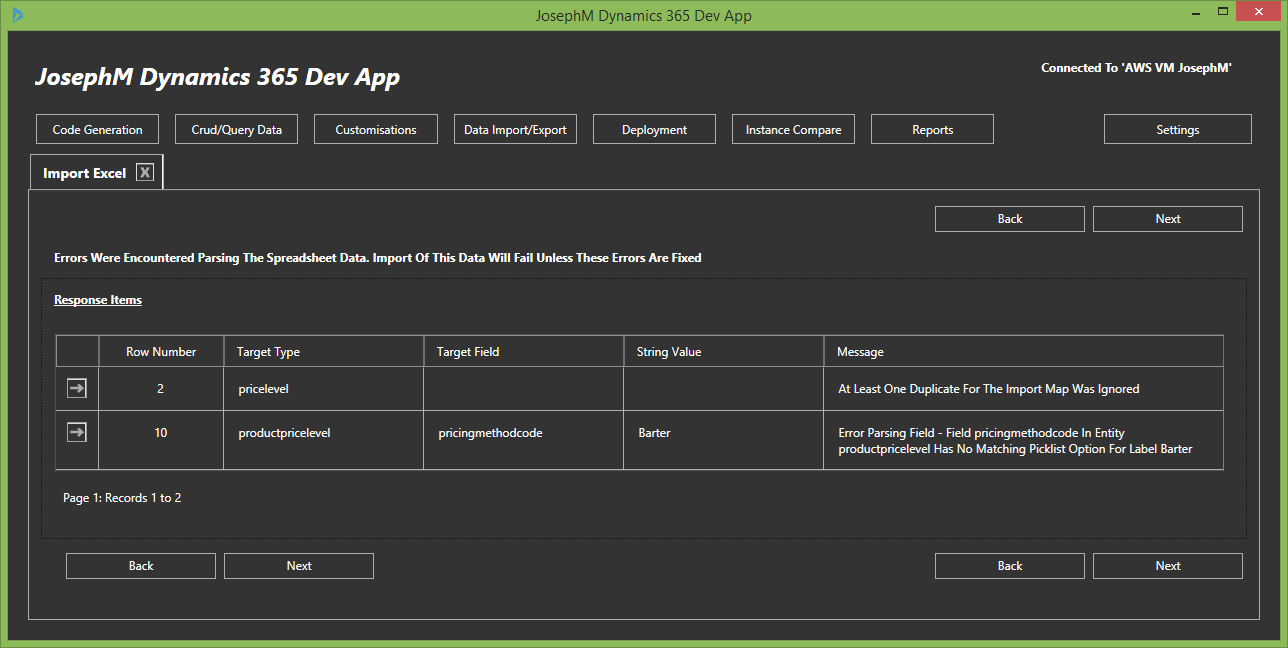Viewport: 1288px width, 648px height.
Task: Expand the Customisations menu
Action: pyautogui.click(x=376, y=129)
